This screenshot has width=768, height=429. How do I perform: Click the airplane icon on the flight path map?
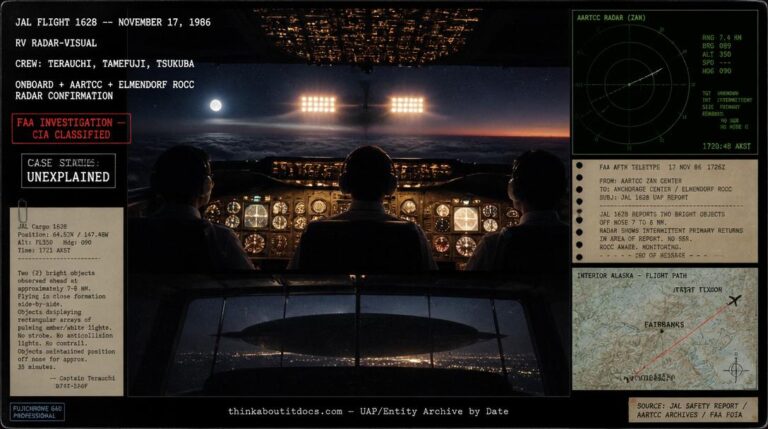[x=733, y=300]
